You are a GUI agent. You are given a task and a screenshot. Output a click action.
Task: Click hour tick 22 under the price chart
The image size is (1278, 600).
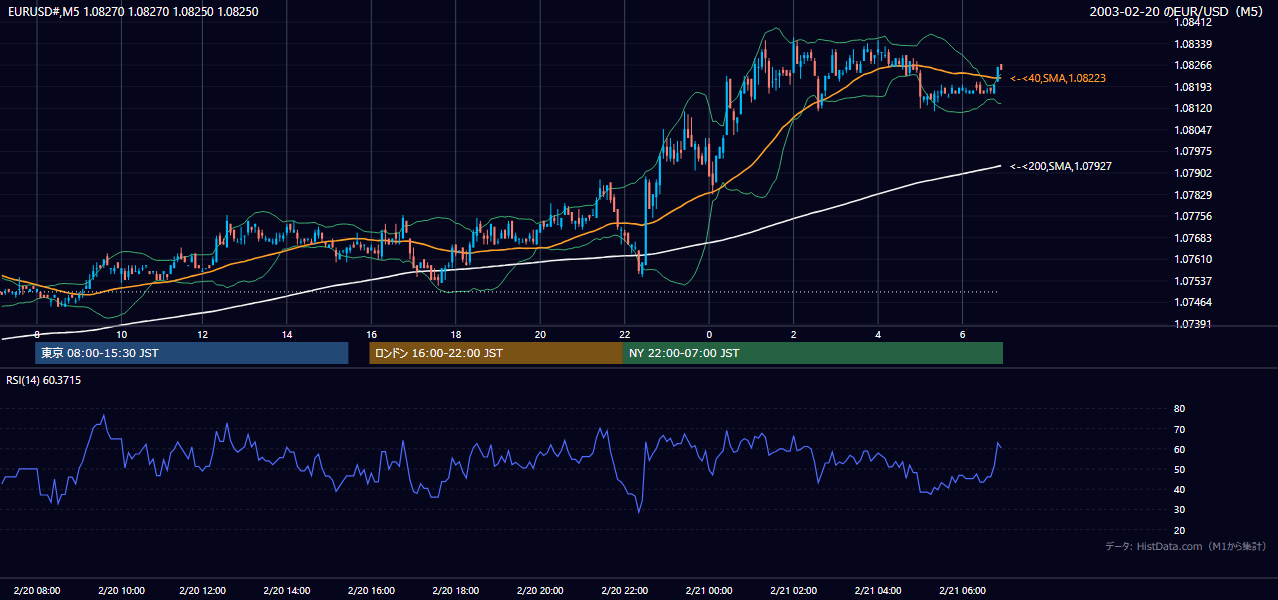point(624,334)
